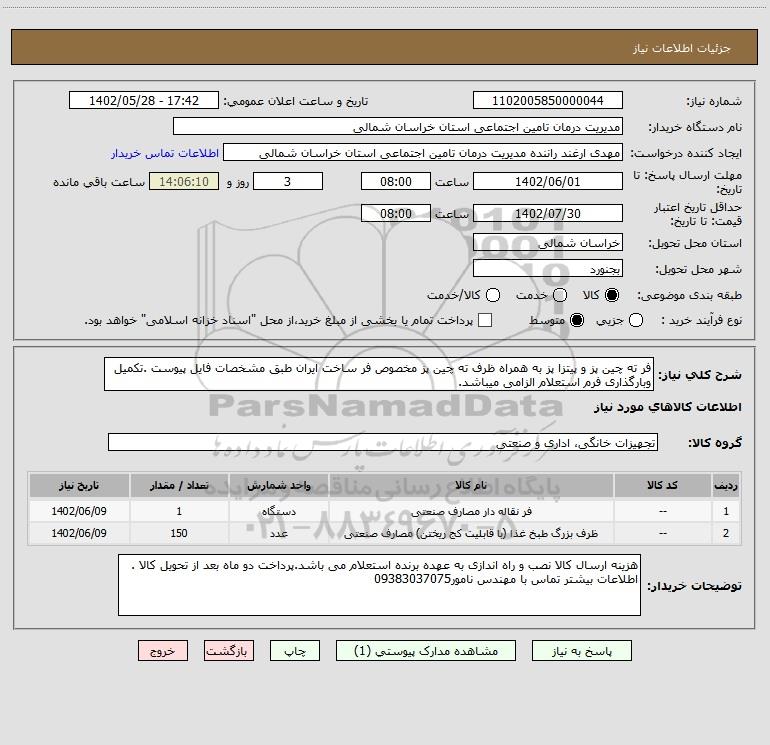
Task: Select the خدمت radio button
Action: (x=560, y=295)
